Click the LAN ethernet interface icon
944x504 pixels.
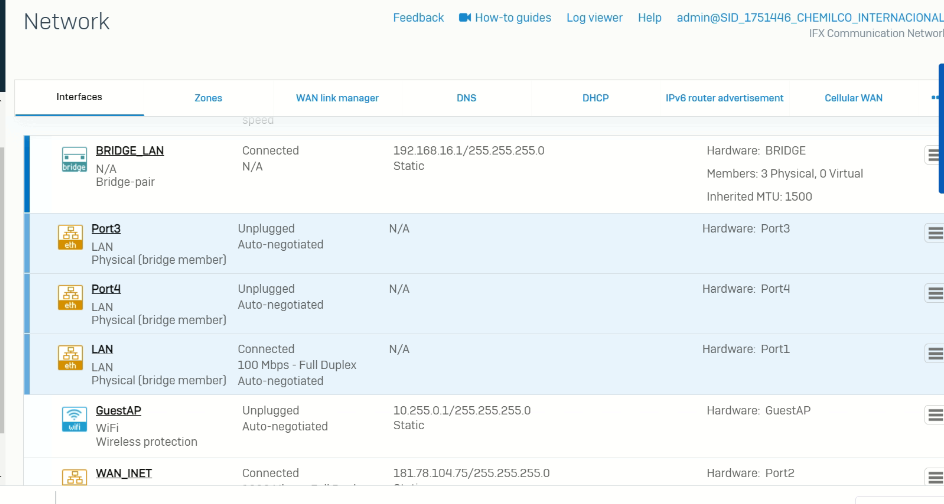pos(71,357)
